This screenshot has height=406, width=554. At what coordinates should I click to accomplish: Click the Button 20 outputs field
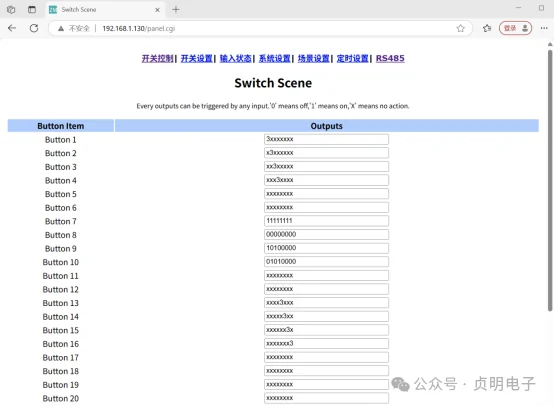326,398
